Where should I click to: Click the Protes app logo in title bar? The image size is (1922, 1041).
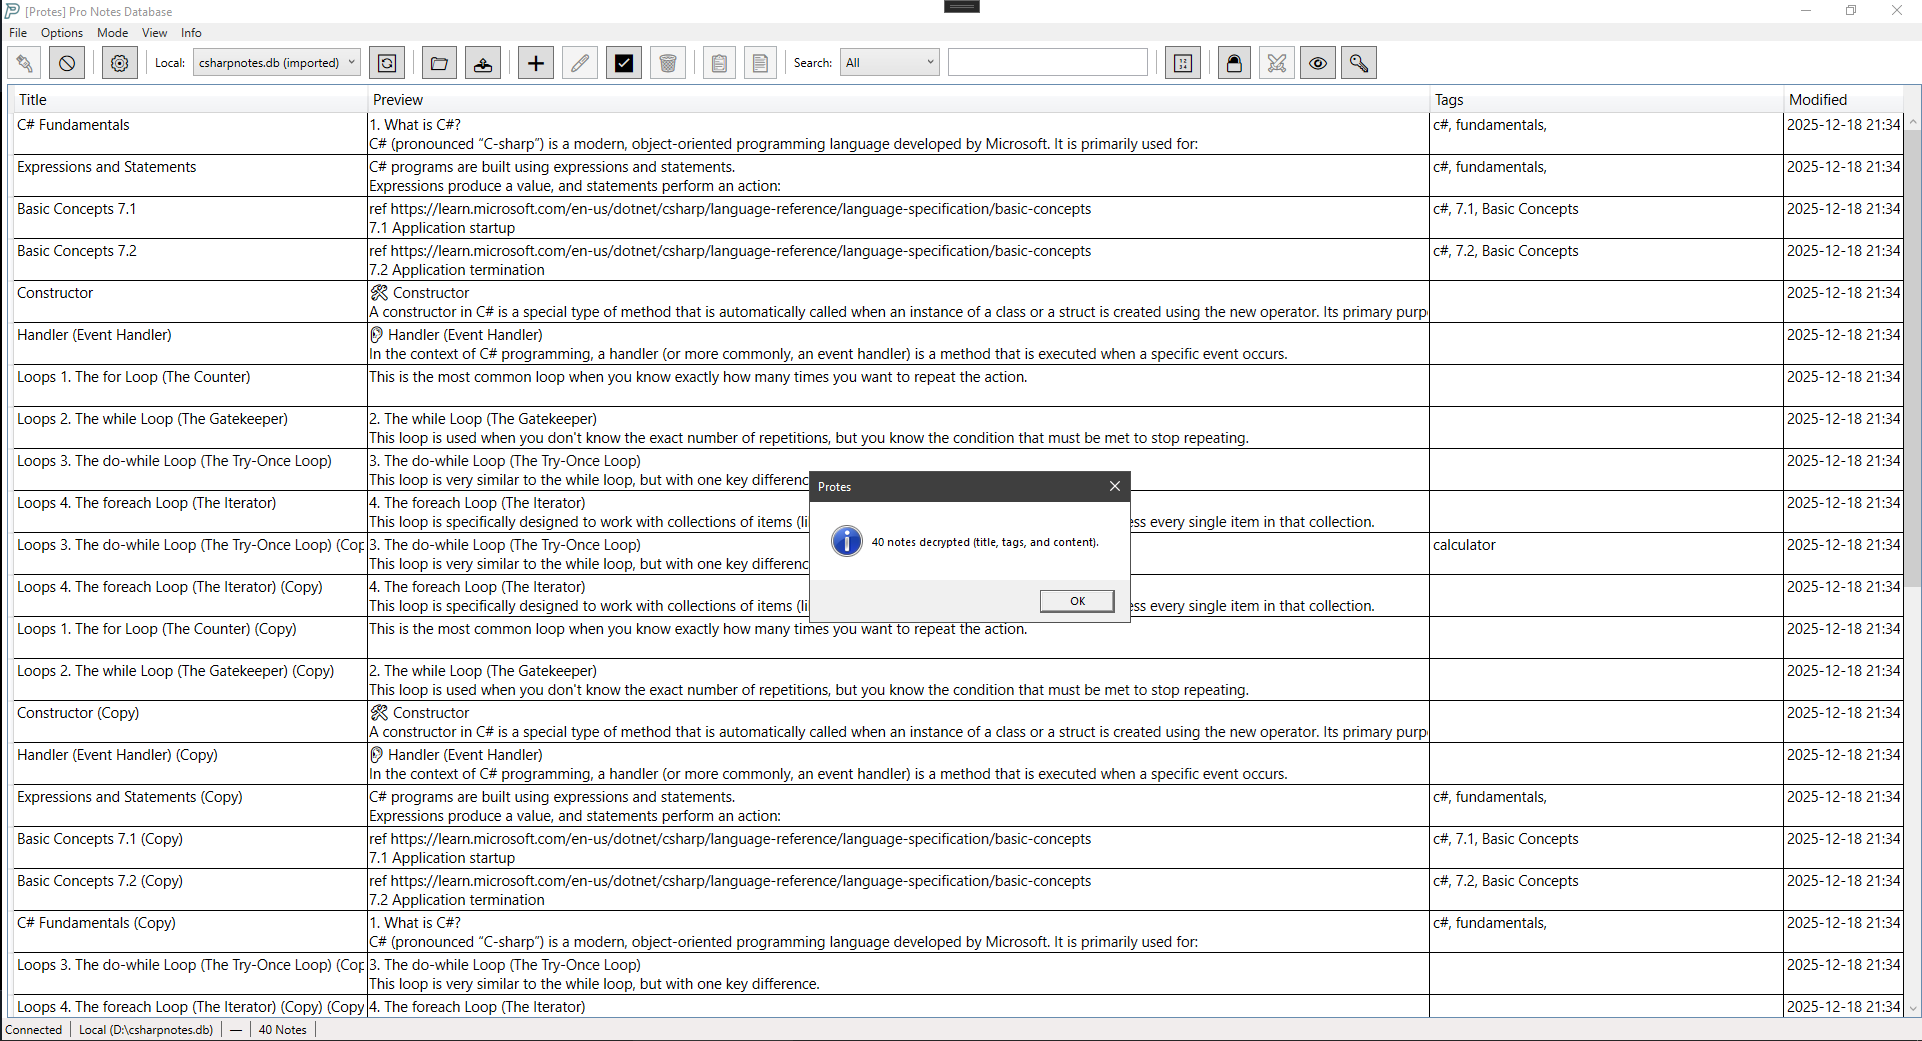point(12,11)
